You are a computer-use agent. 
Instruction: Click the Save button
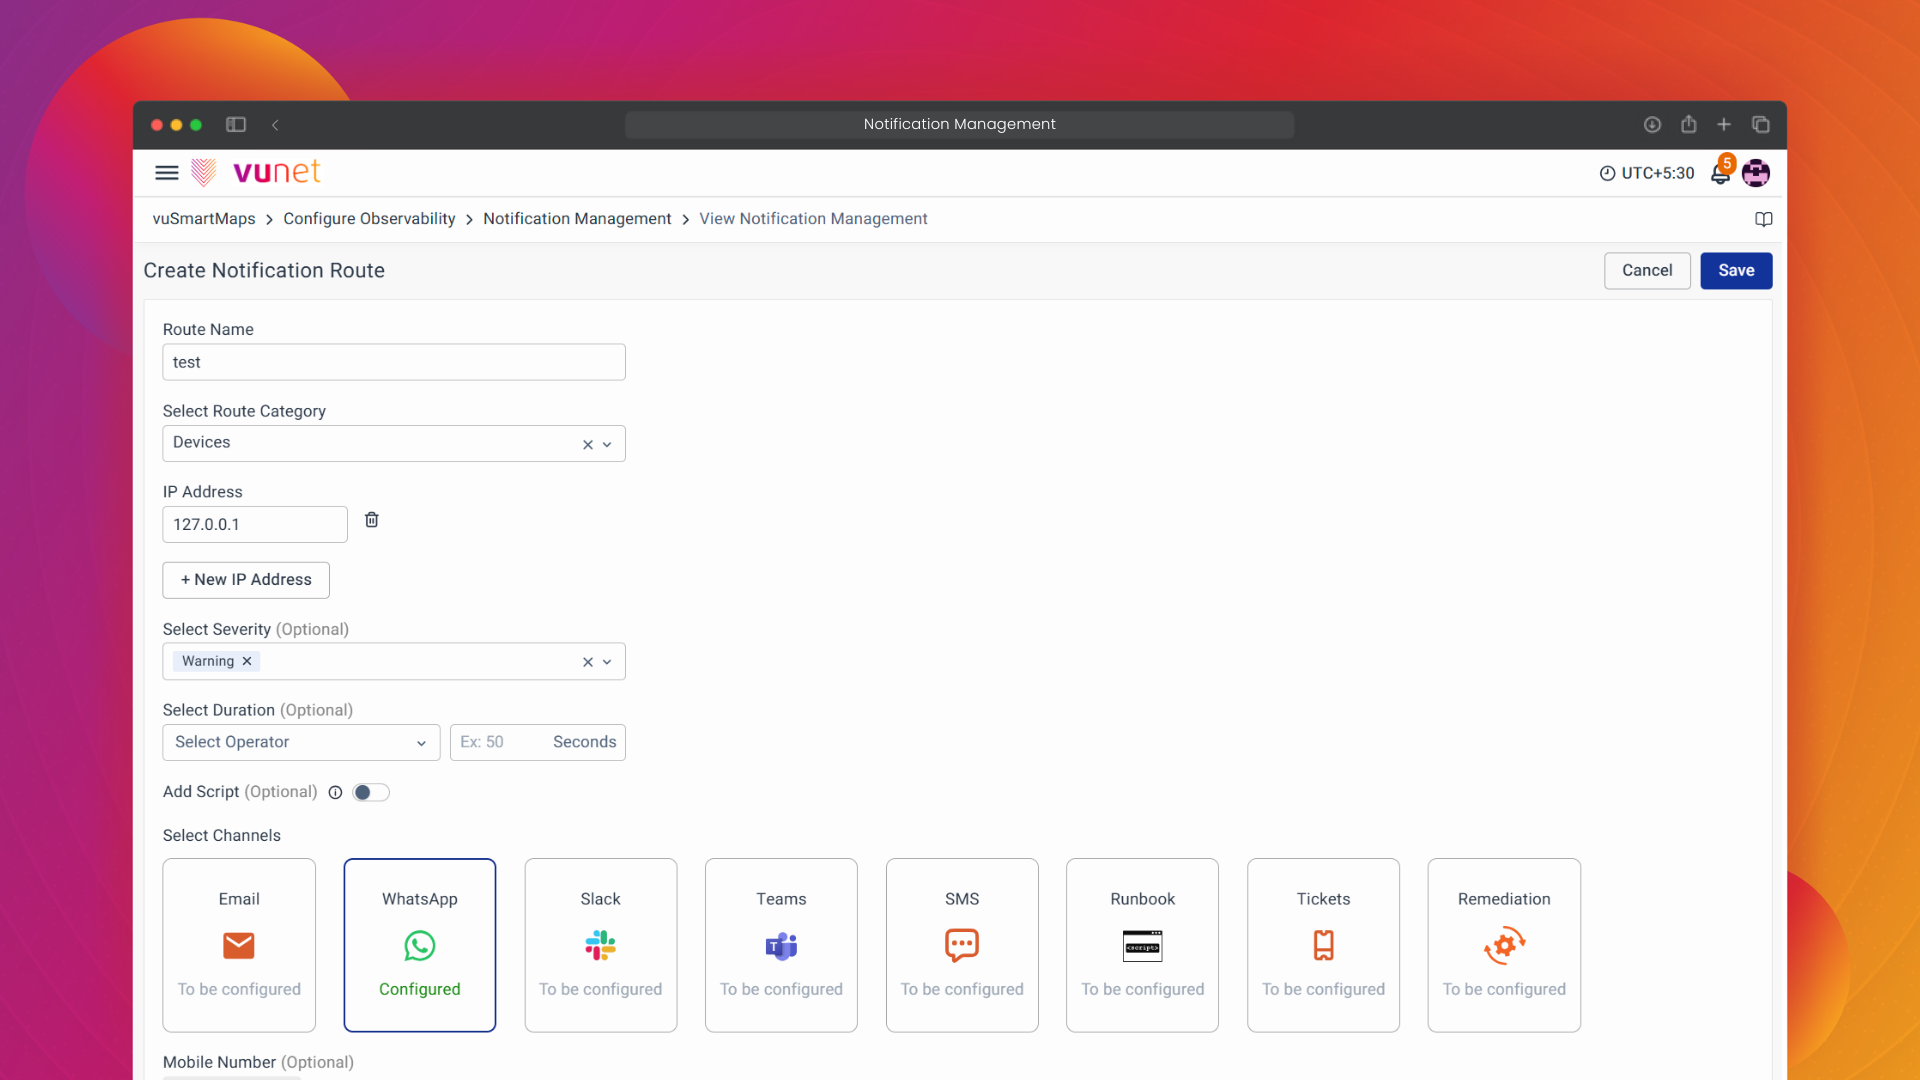pos(1736,271)
